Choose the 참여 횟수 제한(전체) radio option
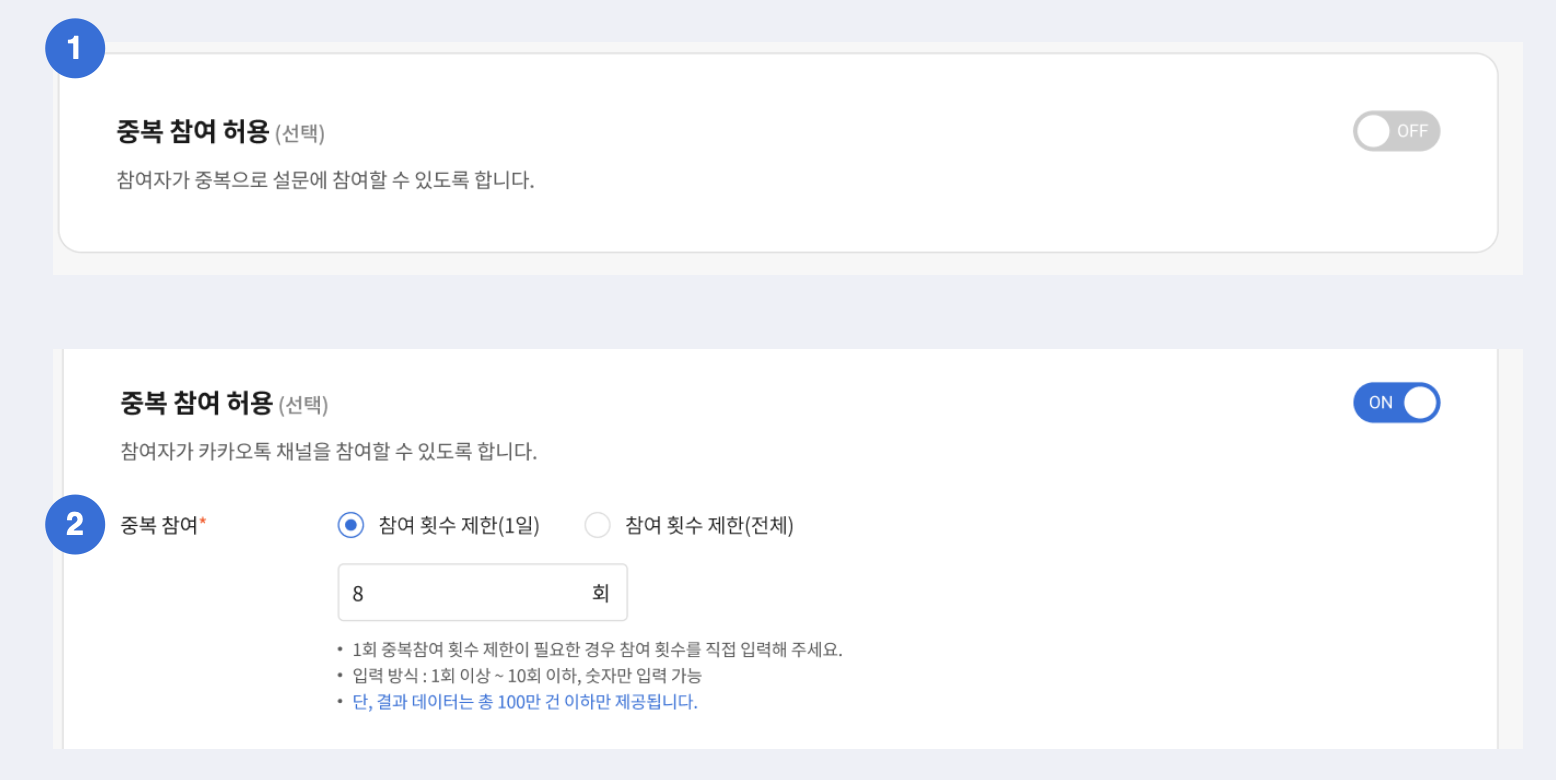 click(597, 525)
